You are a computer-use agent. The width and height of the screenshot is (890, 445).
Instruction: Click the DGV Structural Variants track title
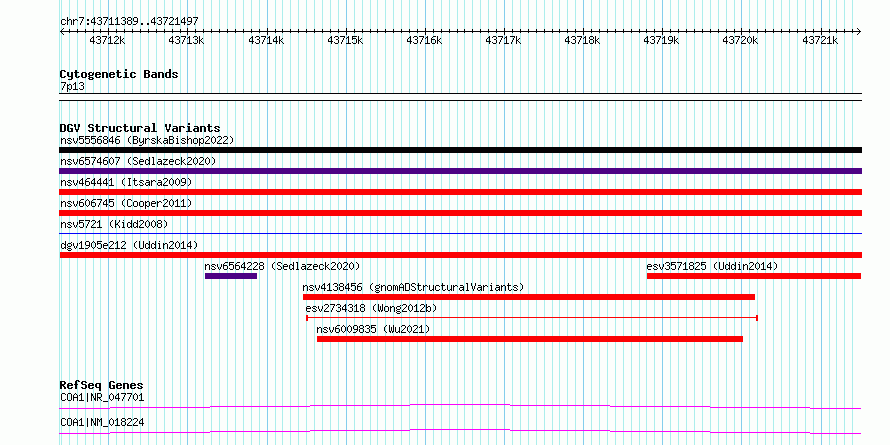pyautogui.click(x=140, y=128)
